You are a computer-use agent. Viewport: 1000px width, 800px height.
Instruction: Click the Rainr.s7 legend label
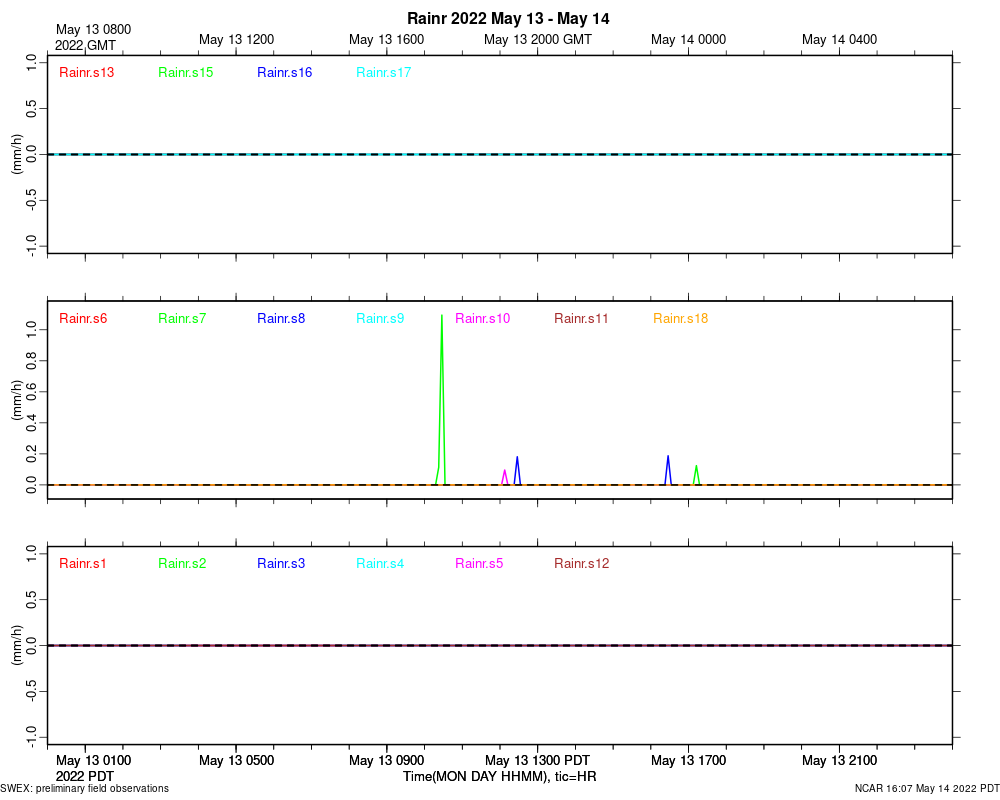(182, 318)
